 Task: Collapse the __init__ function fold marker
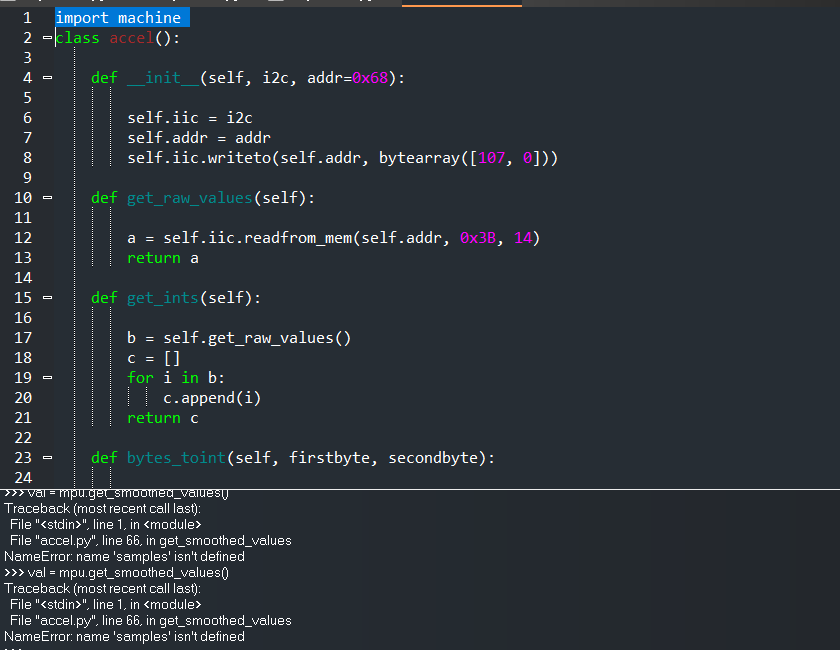(x=47, y=78)
